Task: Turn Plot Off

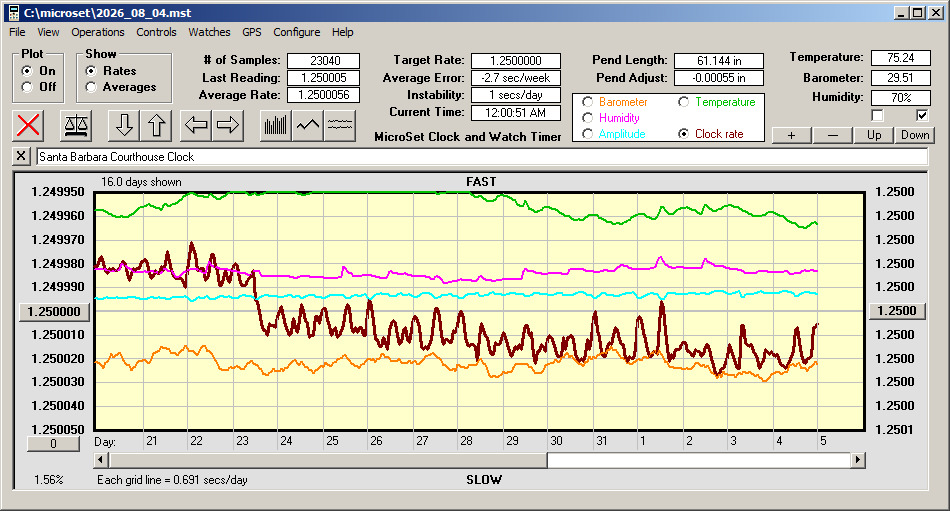Action: 27,87
